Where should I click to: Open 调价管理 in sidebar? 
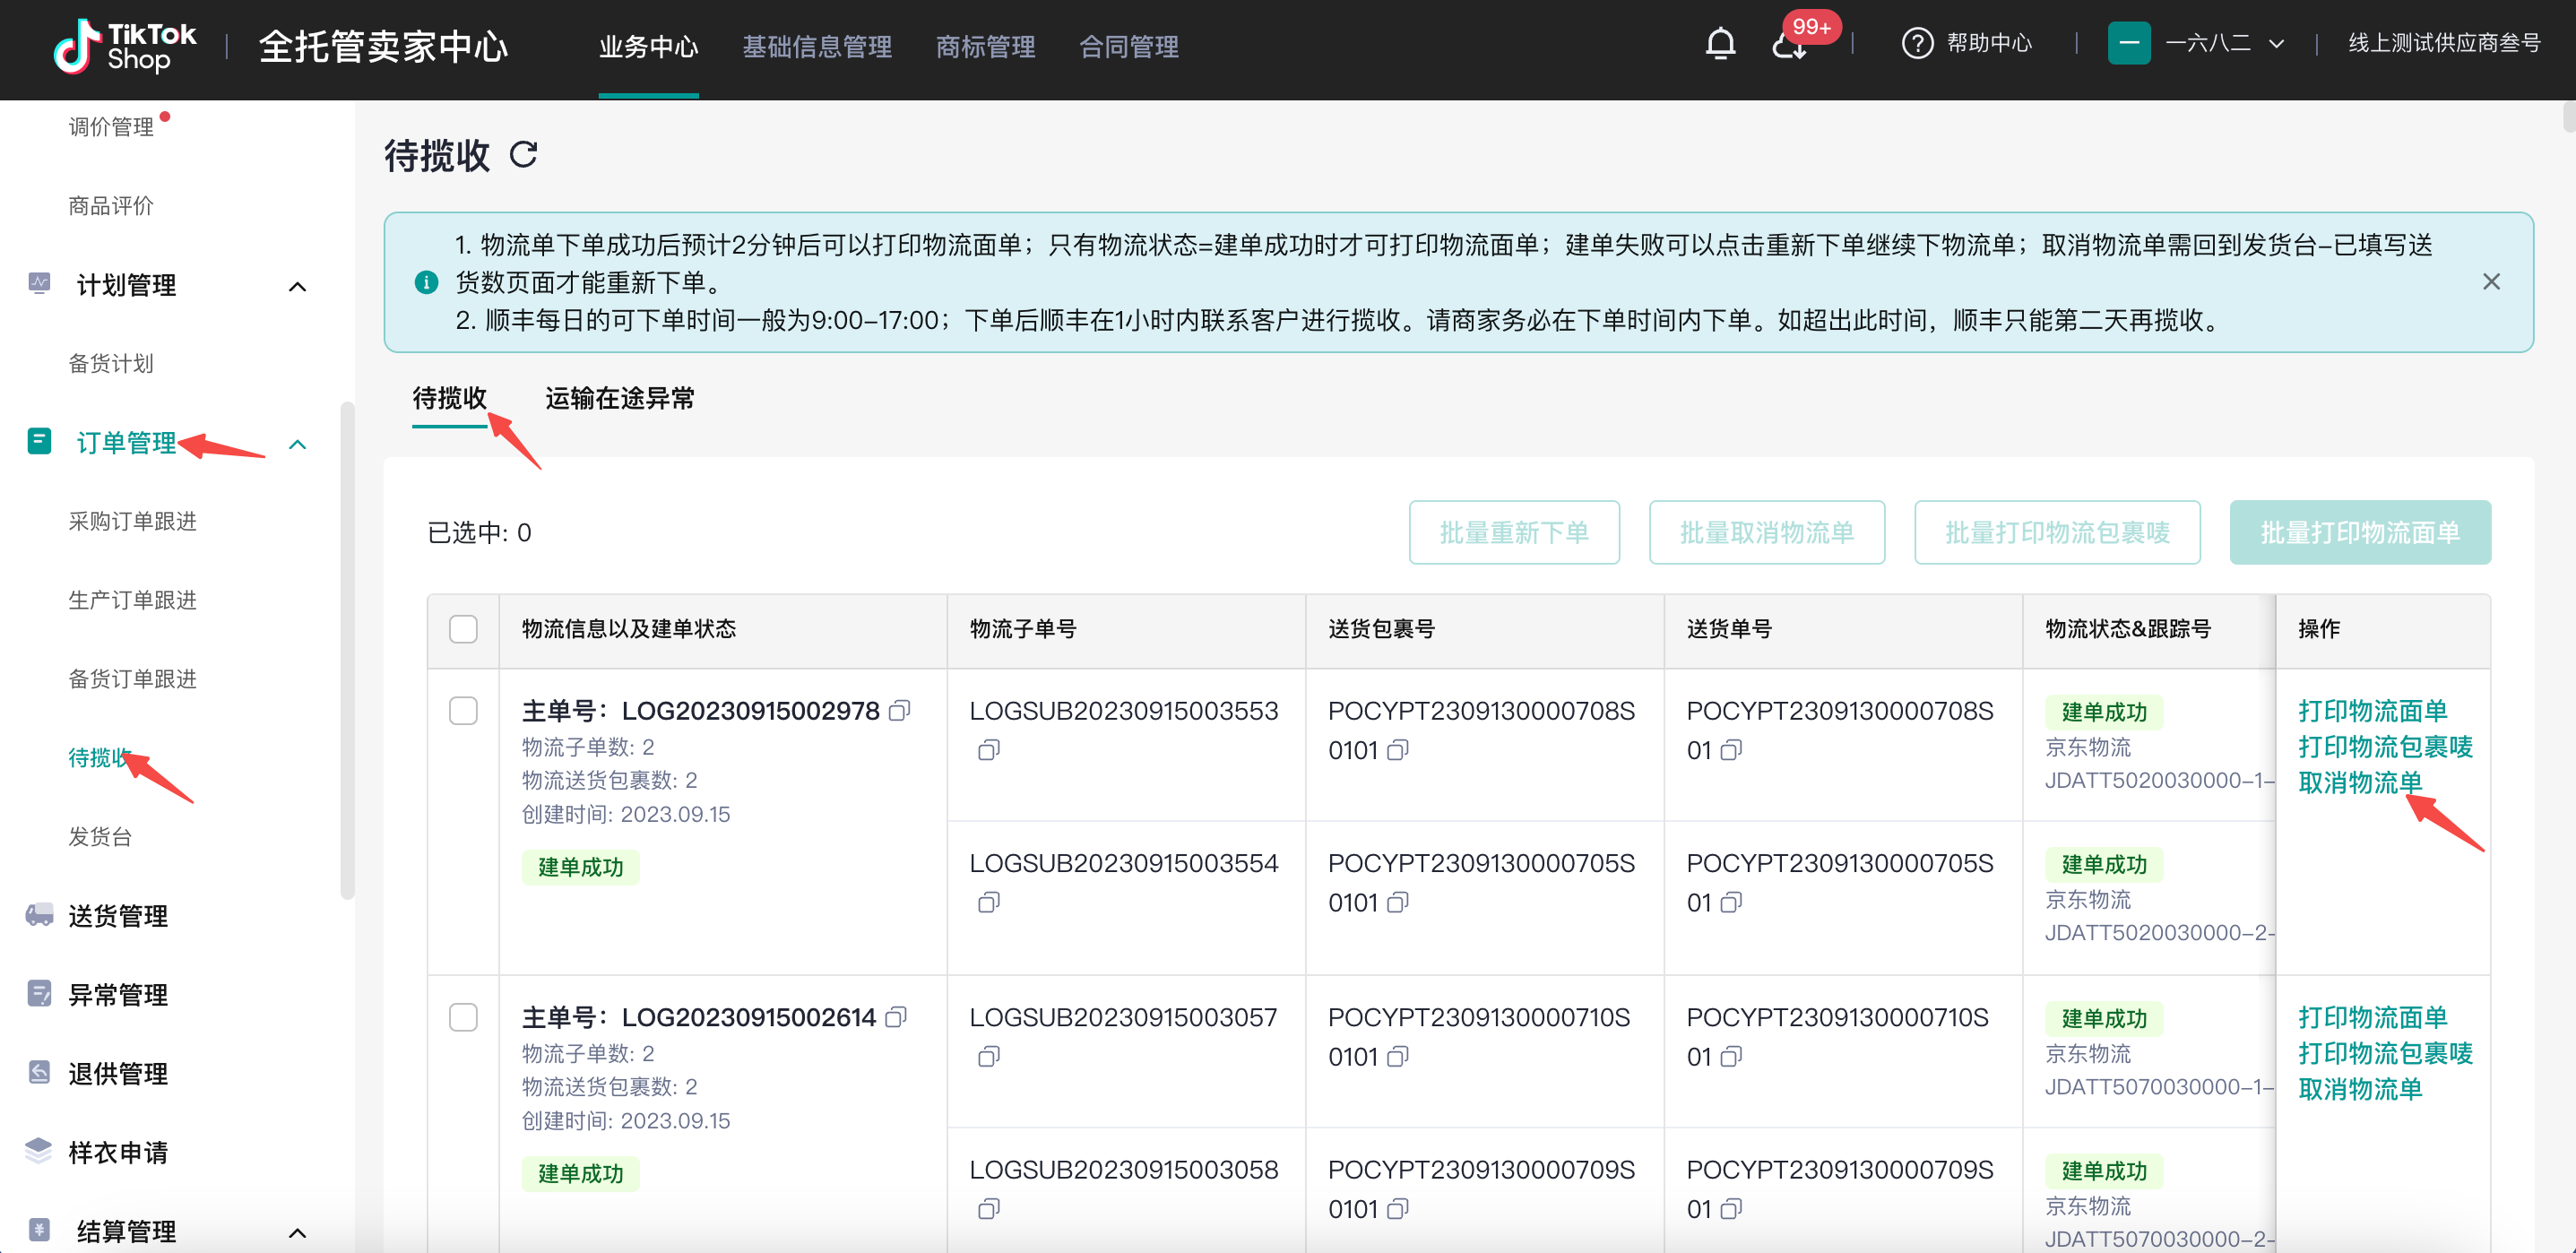[x=111, y=127]
